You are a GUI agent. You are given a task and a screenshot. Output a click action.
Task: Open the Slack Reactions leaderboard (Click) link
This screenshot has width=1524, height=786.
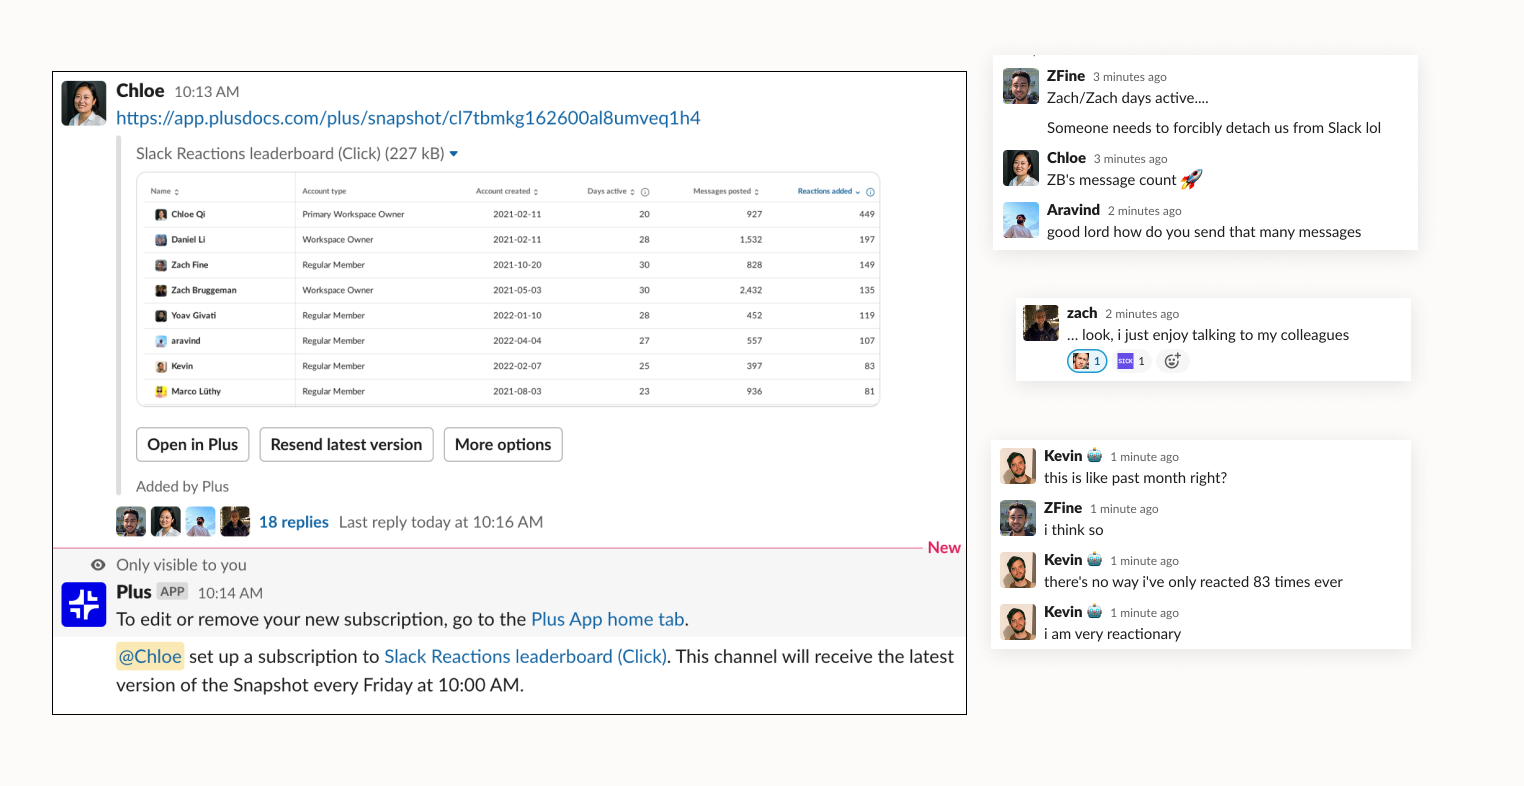pos(526,657)
